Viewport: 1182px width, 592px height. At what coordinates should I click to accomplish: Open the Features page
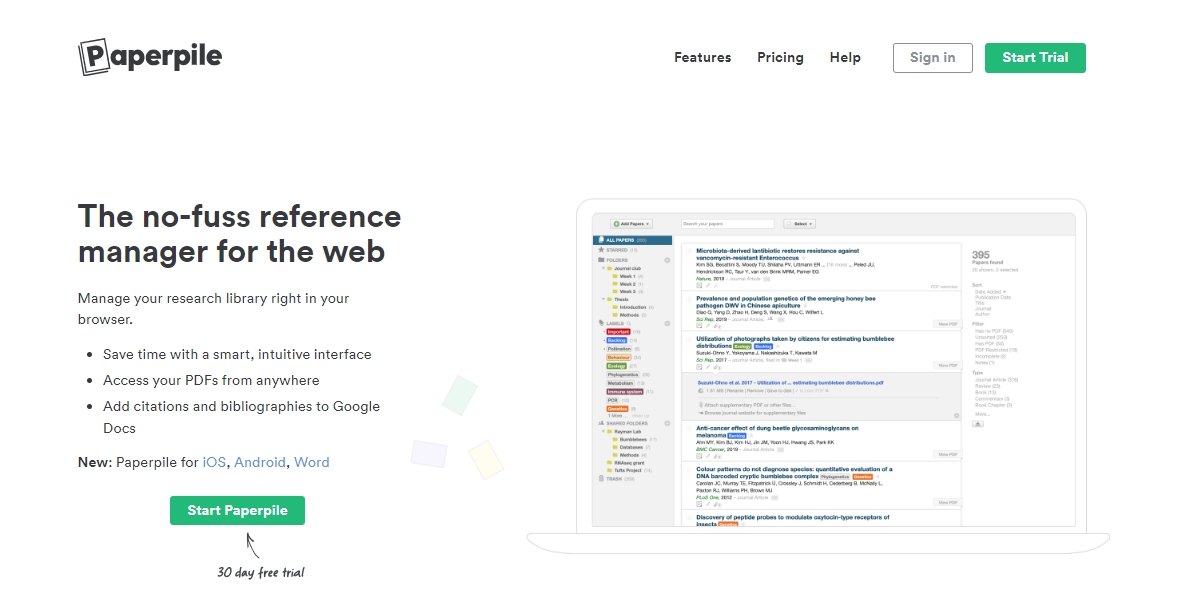[x=703, y=57]
